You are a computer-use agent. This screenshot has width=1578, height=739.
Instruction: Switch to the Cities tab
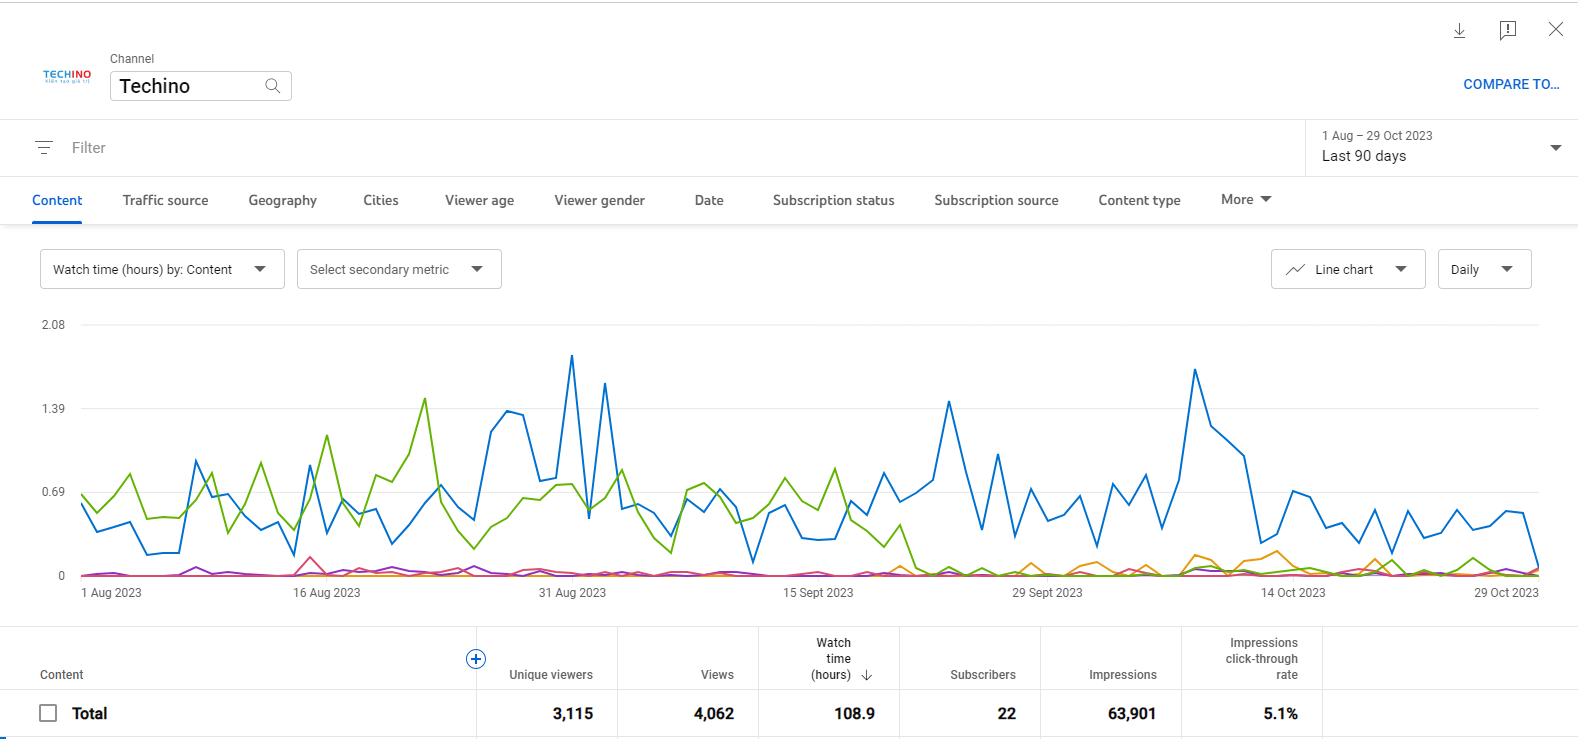pos(381,201)
